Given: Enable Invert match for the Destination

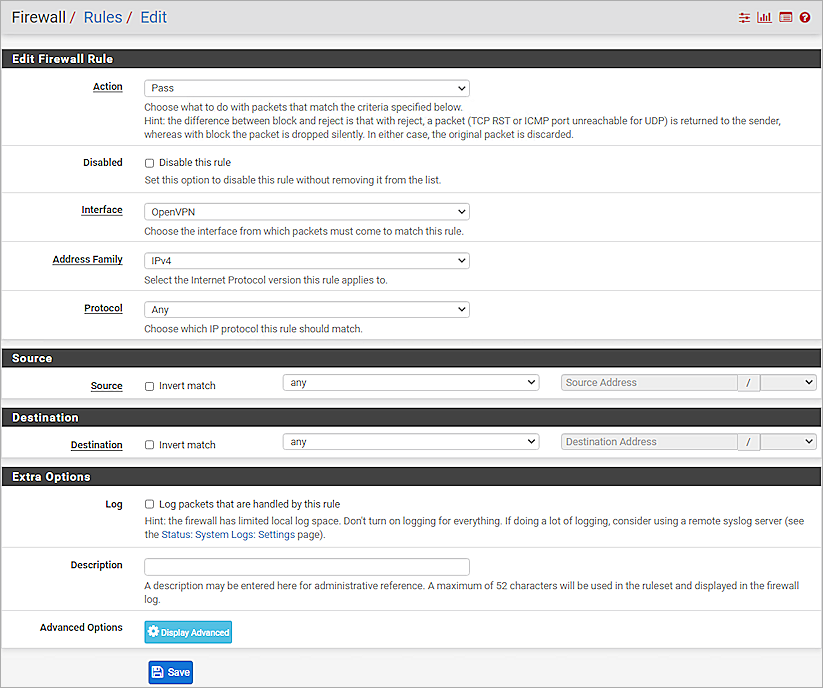Looking at the screenshot, I should [148, 445].
